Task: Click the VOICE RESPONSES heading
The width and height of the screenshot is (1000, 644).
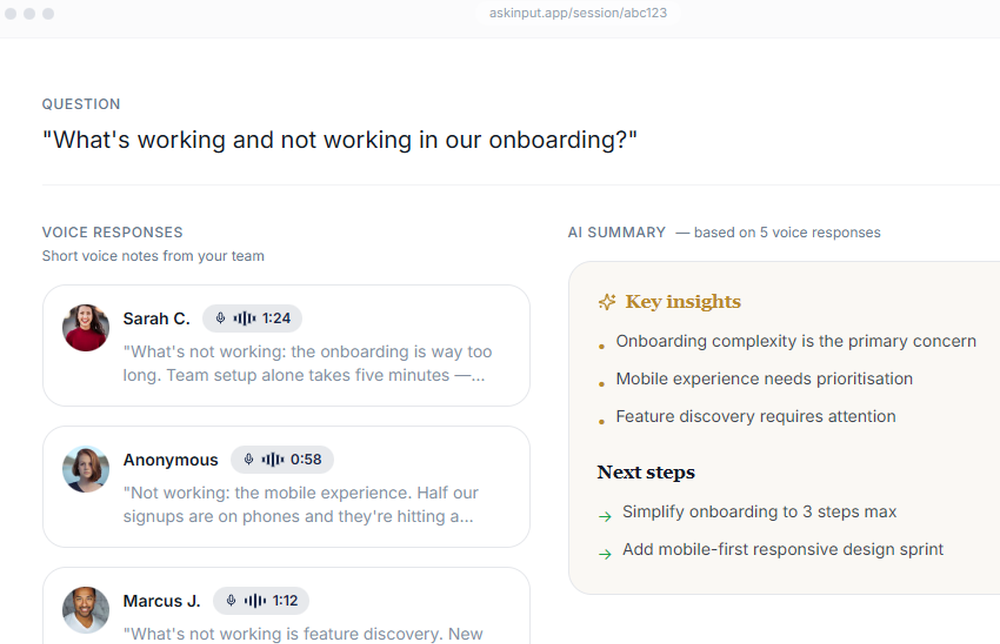Action: click(x=112, y=232)
